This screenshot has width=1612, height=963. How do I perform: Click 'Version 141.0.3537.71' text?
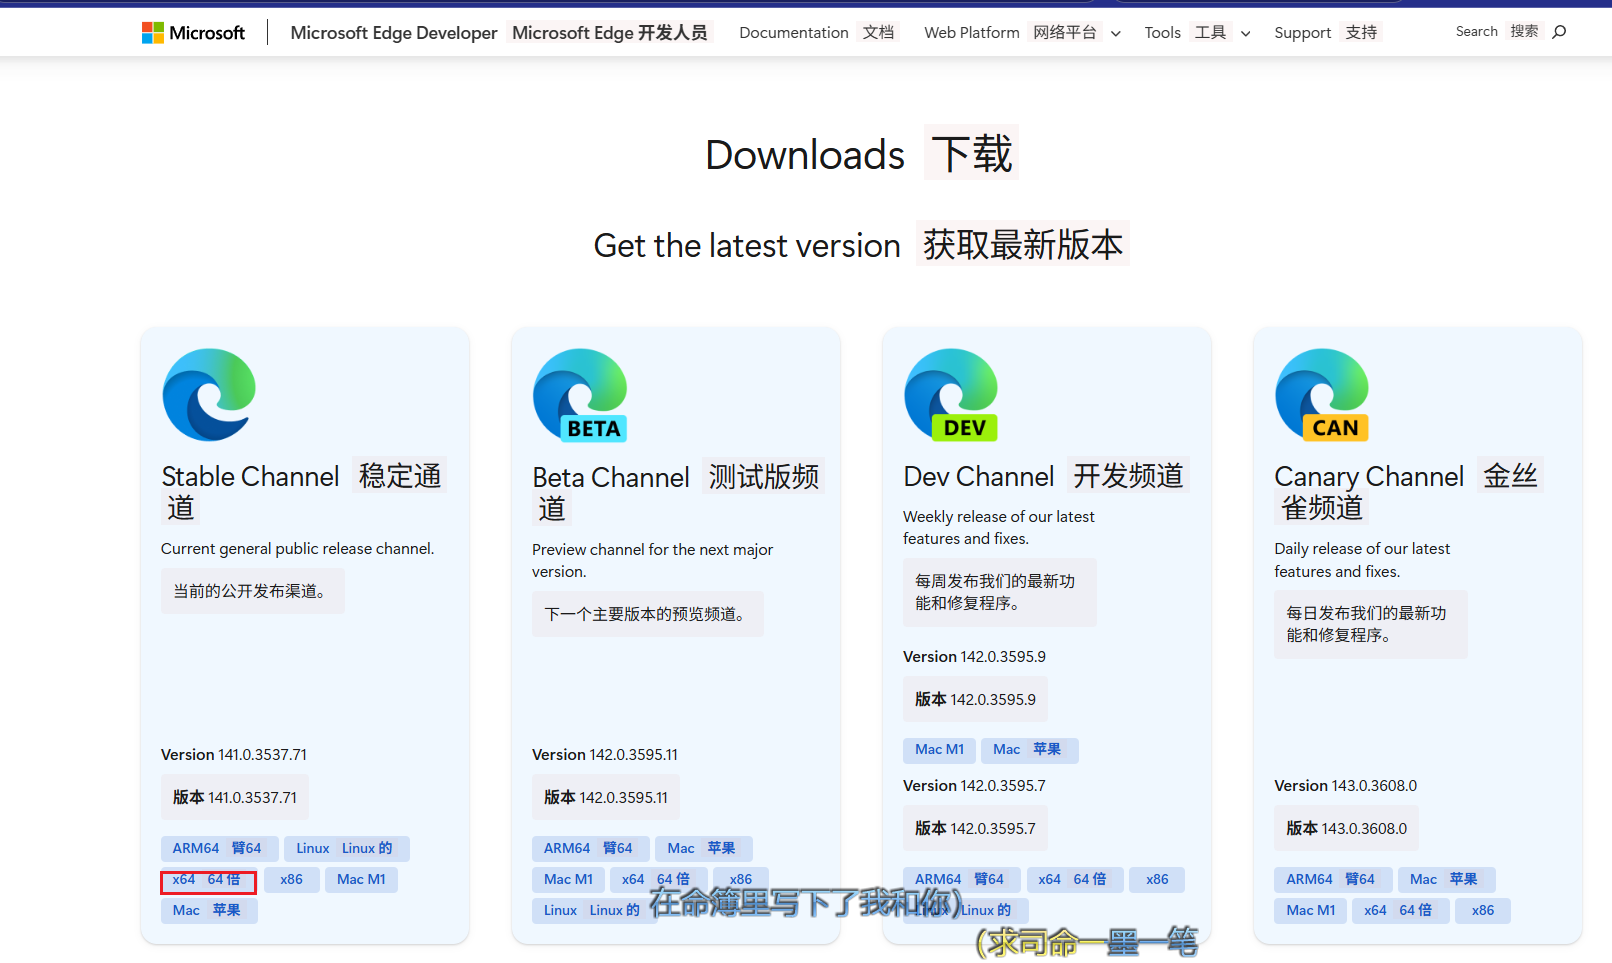234,755
